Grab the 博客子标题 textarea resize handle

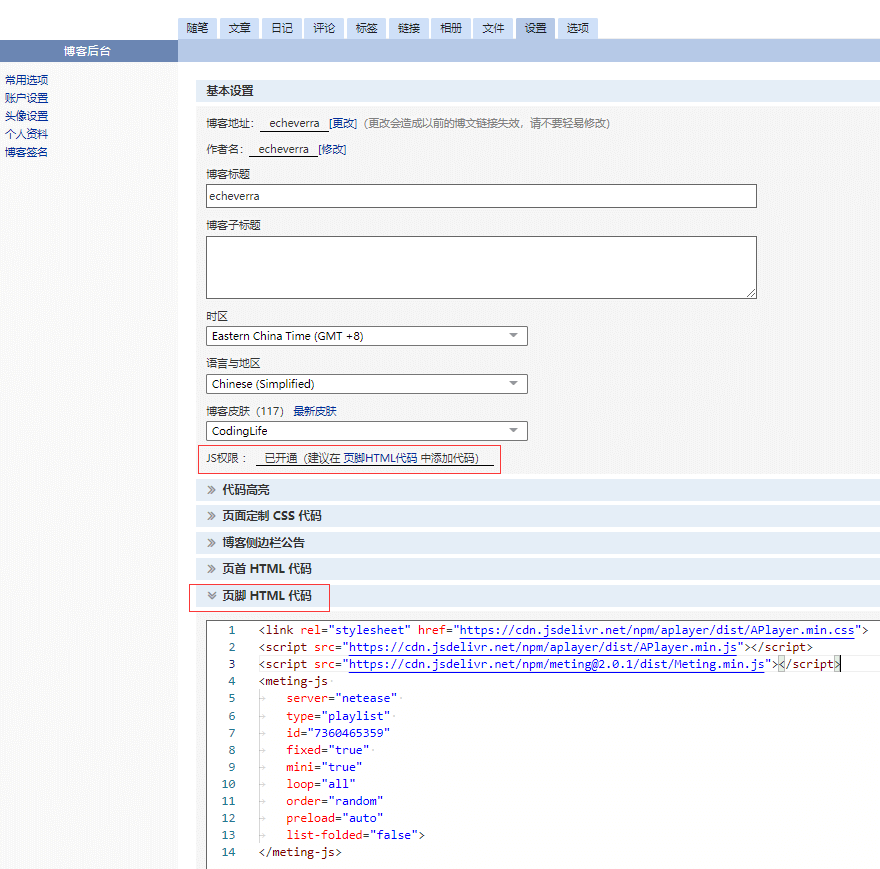751,293
